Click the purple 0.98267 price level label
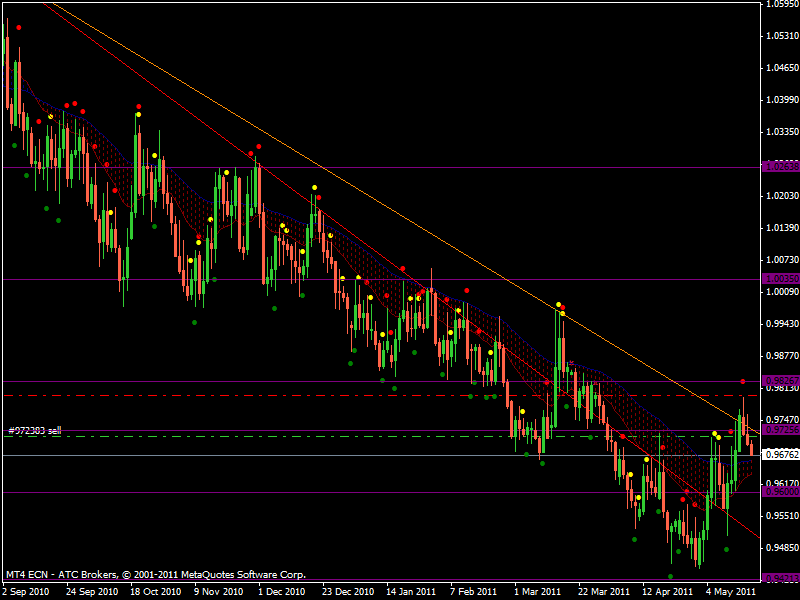 coord(781,381)
